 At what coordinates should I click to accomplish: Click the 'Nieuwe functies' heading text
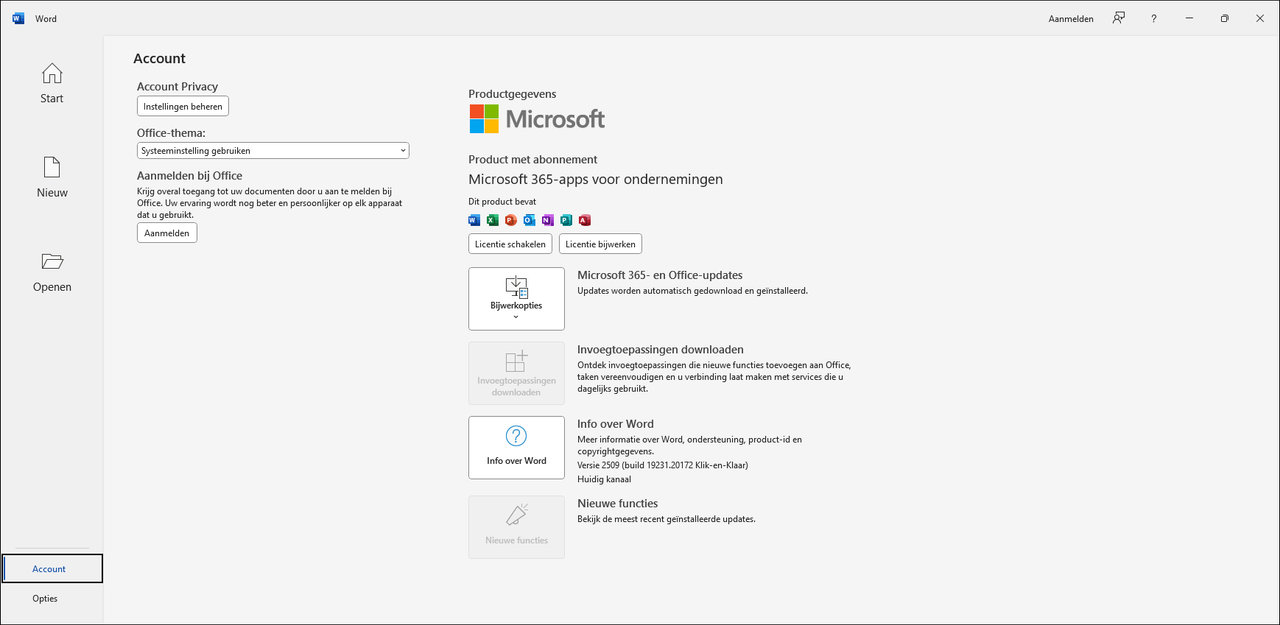coord(617,503)
